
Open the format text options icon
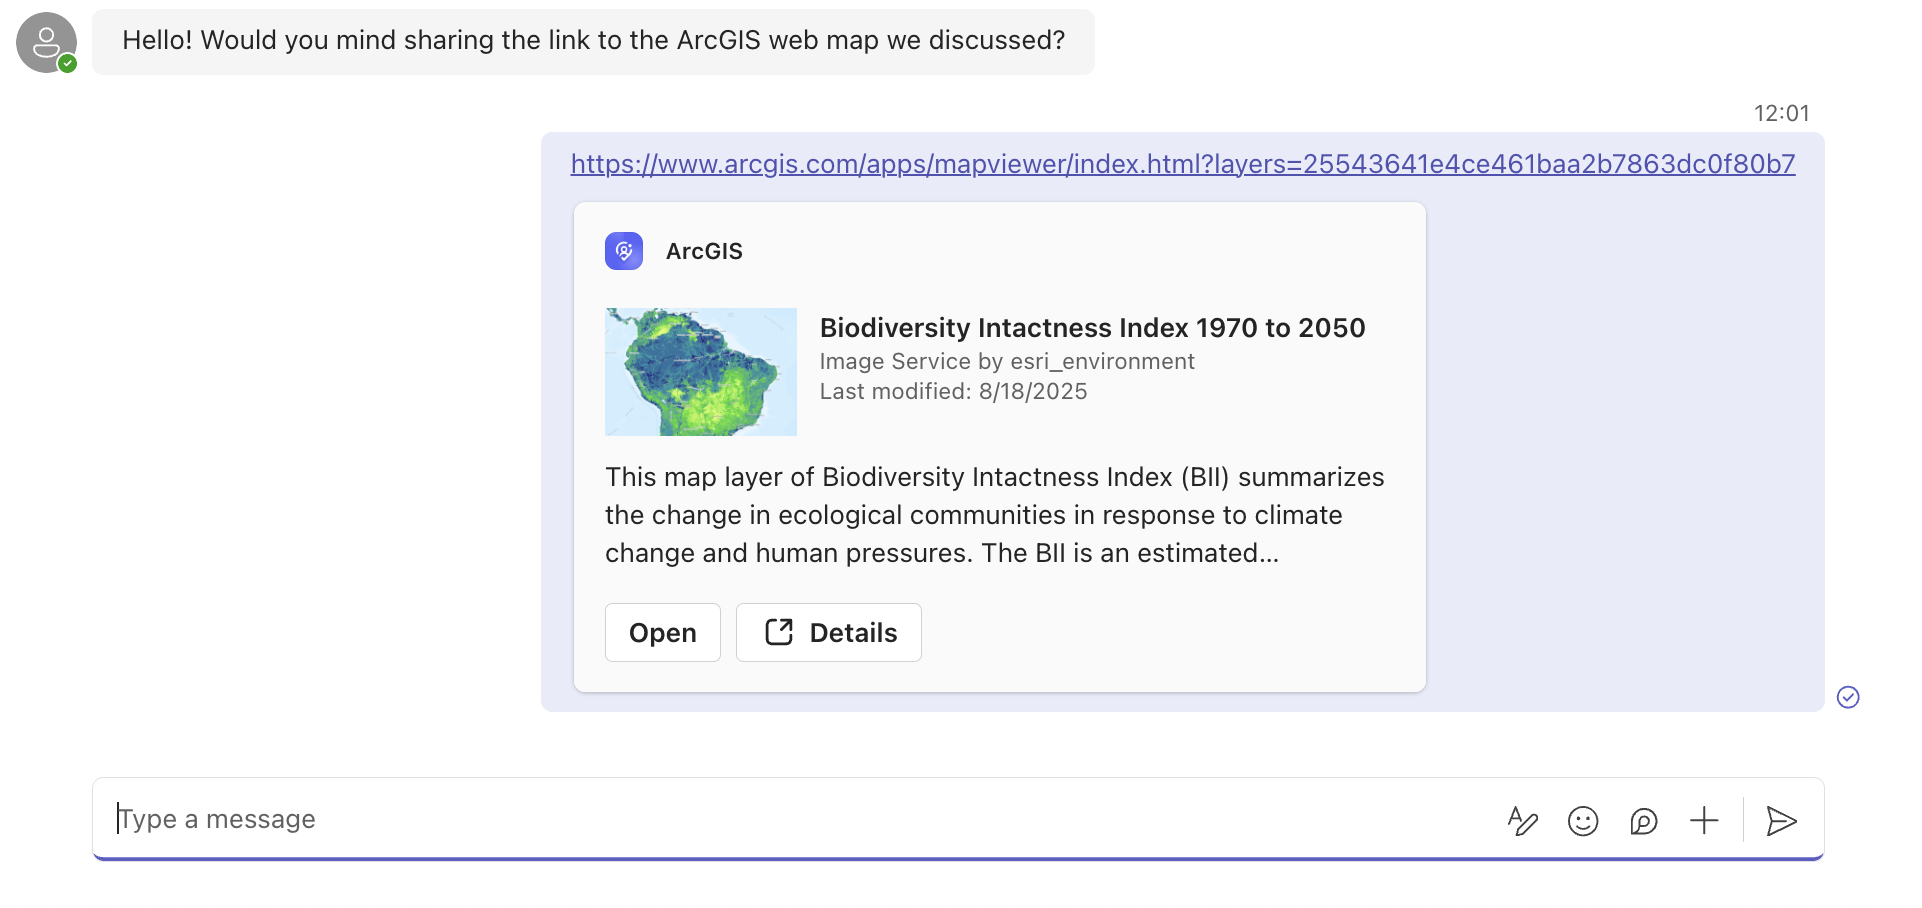click(x=1522, y=821)
